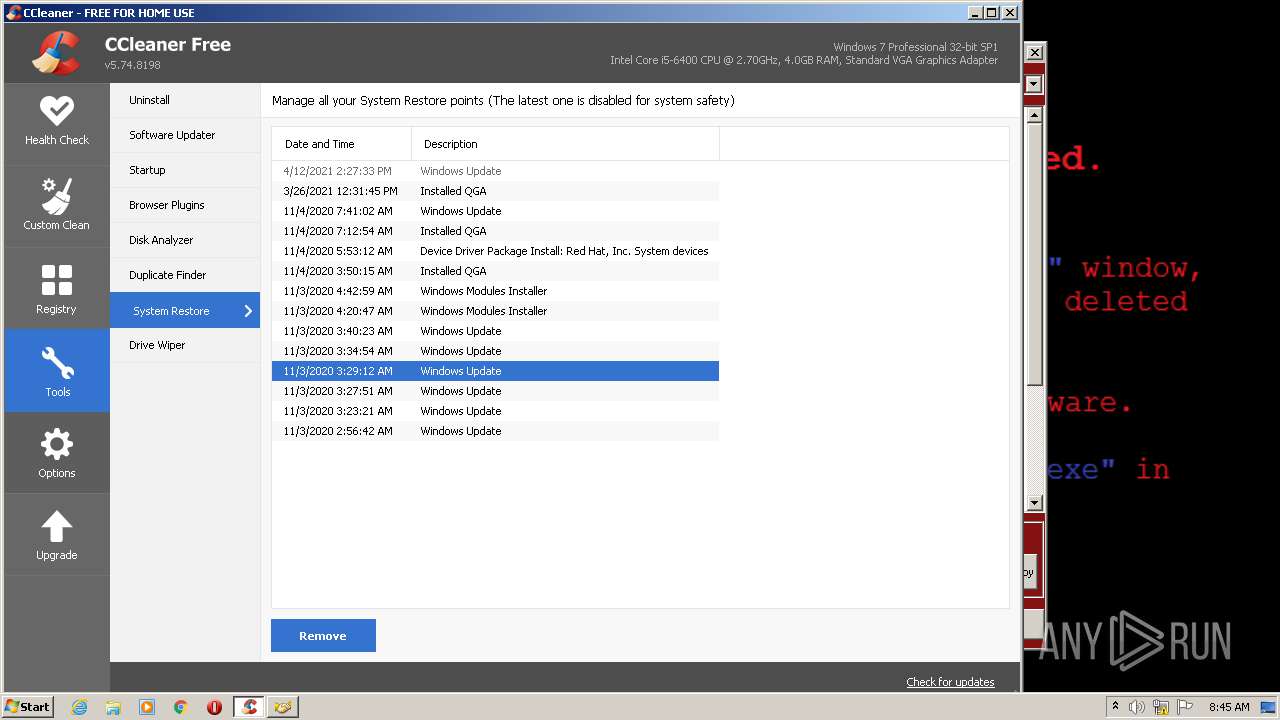The height and width of the screenshot is (720, 1280).
Task: Select the System Restore tool
Action: point(185,310)
